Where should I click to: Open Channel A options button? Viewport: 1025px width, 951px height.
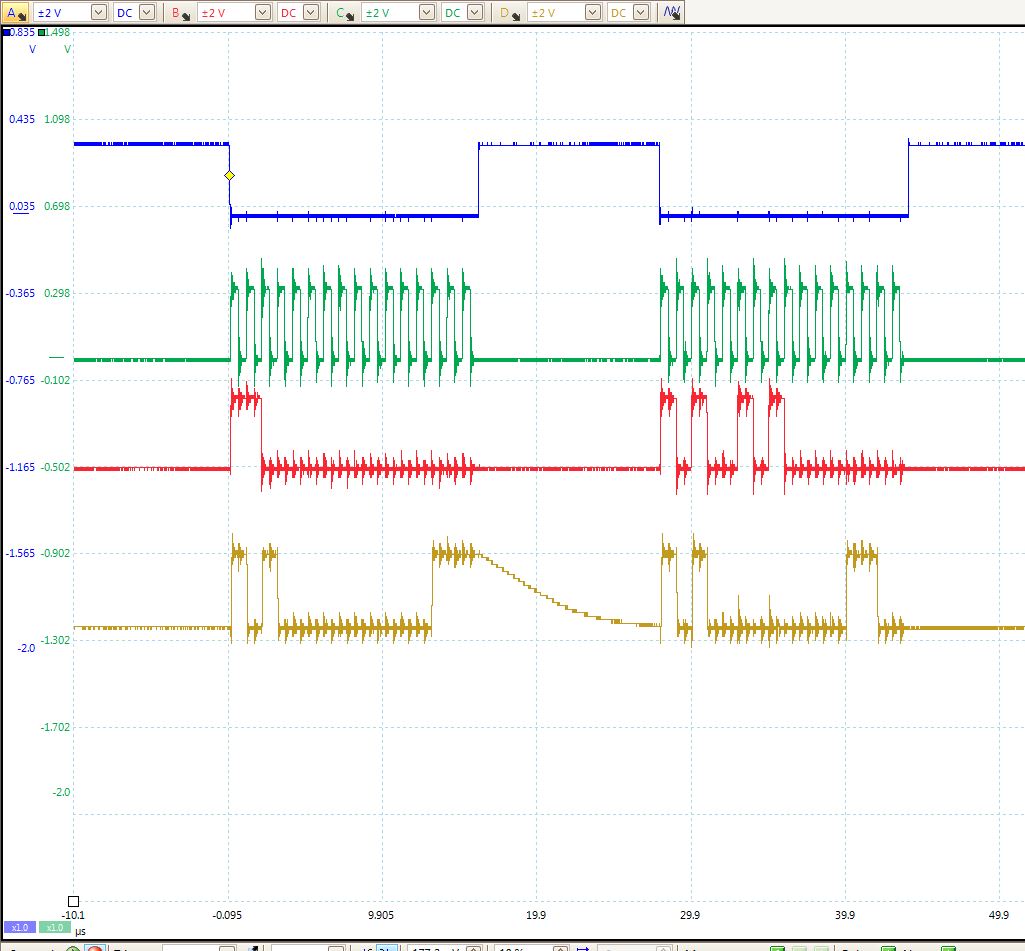[x=16, y=12]
